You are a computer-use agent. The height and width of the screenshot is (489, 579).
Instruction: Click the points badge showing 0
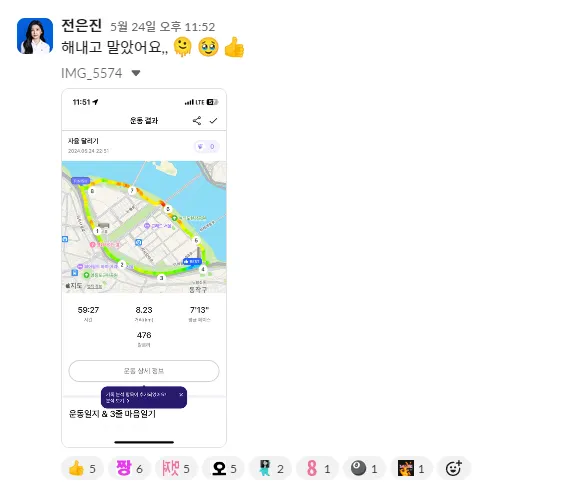pyautogui.click(x=207, y=147)
